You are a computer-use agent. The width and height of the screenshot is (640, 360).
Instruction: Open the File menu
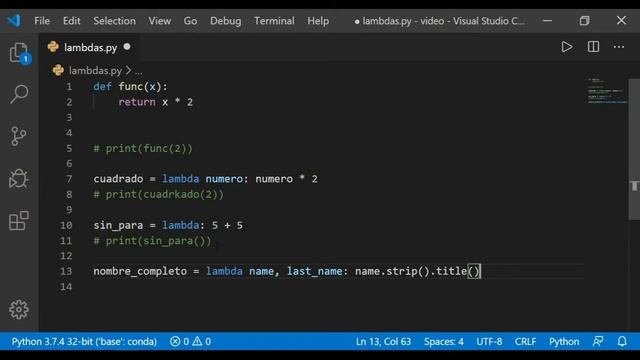(x=42, y=21)
